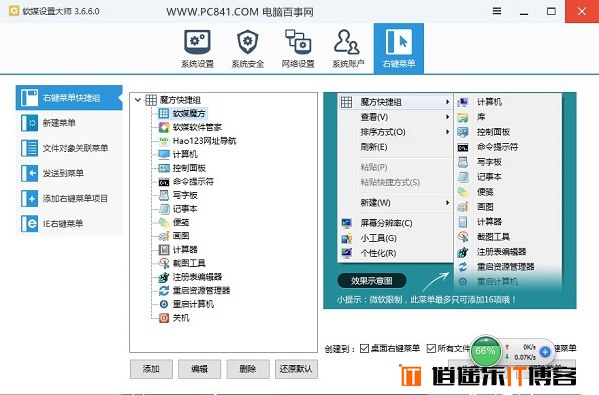Open the 系统安全 shield icon

(248, 48)
